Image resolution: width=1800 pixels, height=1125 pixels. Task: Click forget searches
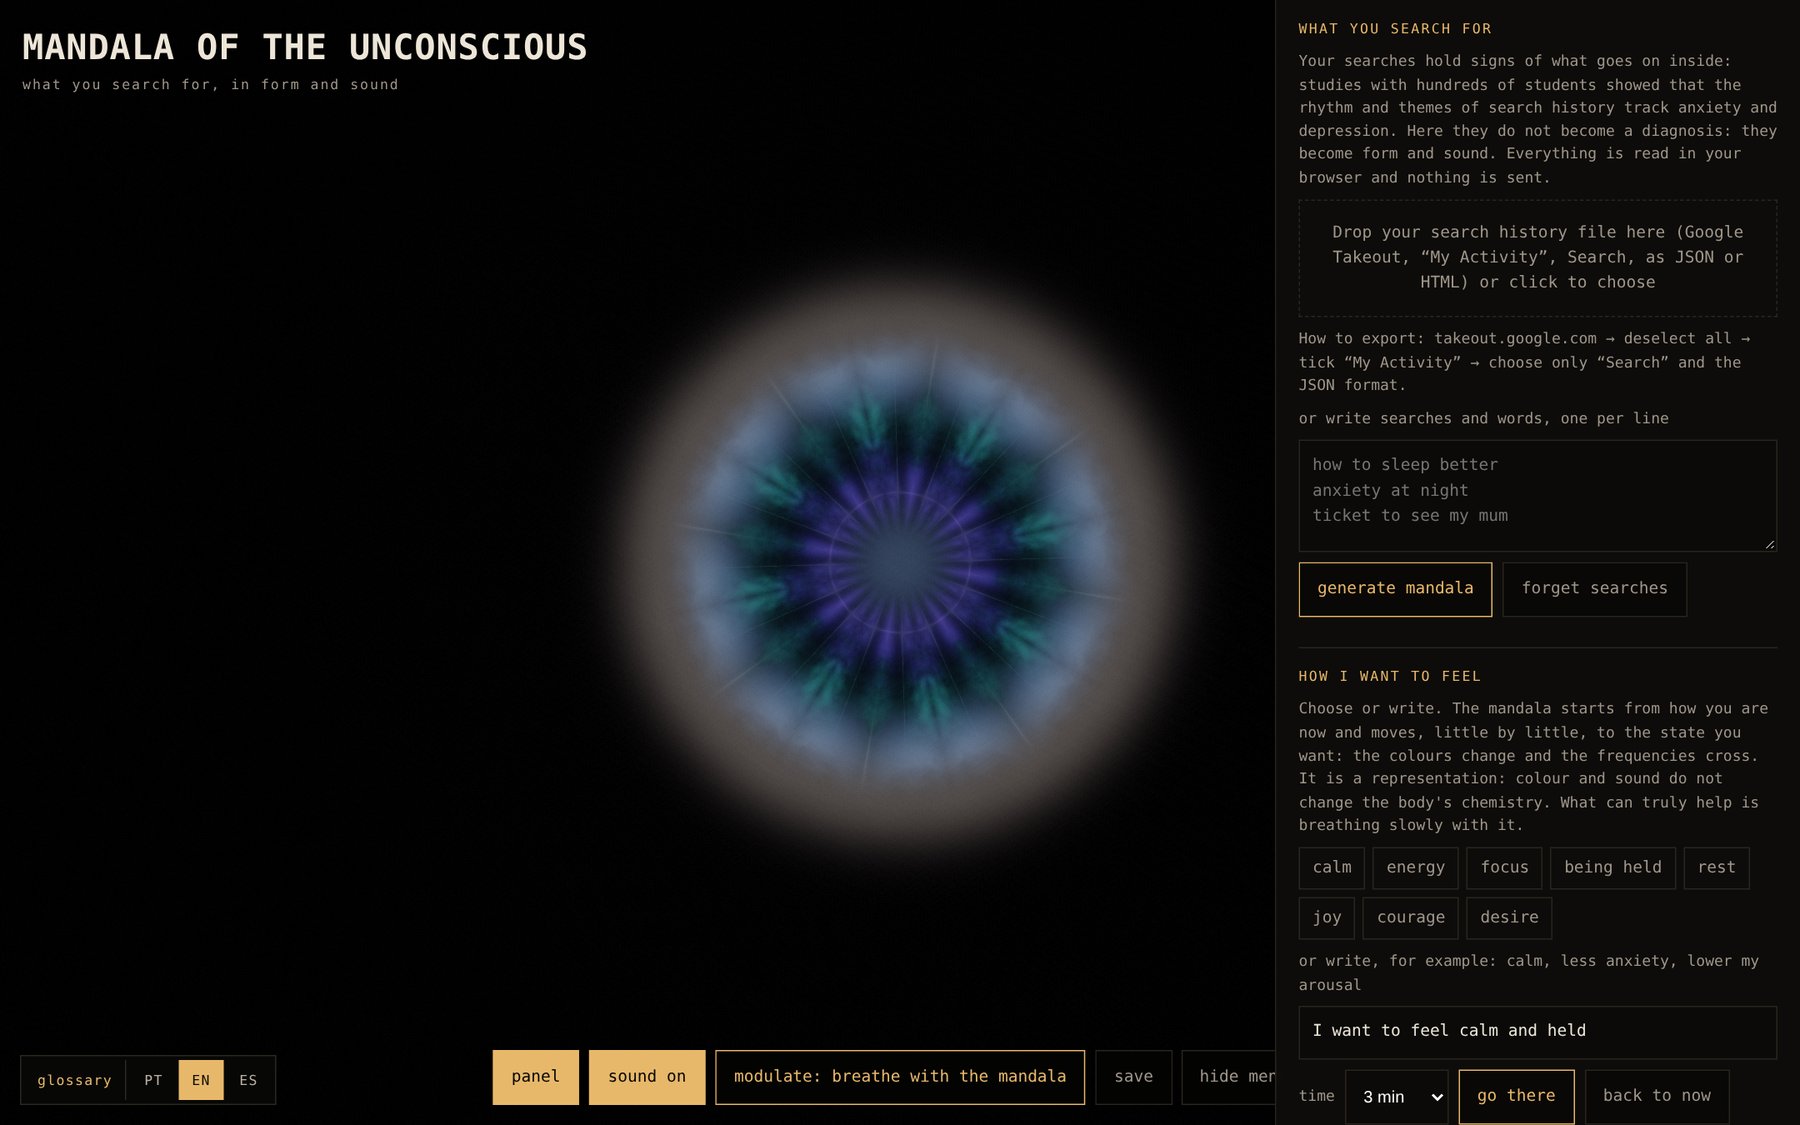(x=1594, y=589)
